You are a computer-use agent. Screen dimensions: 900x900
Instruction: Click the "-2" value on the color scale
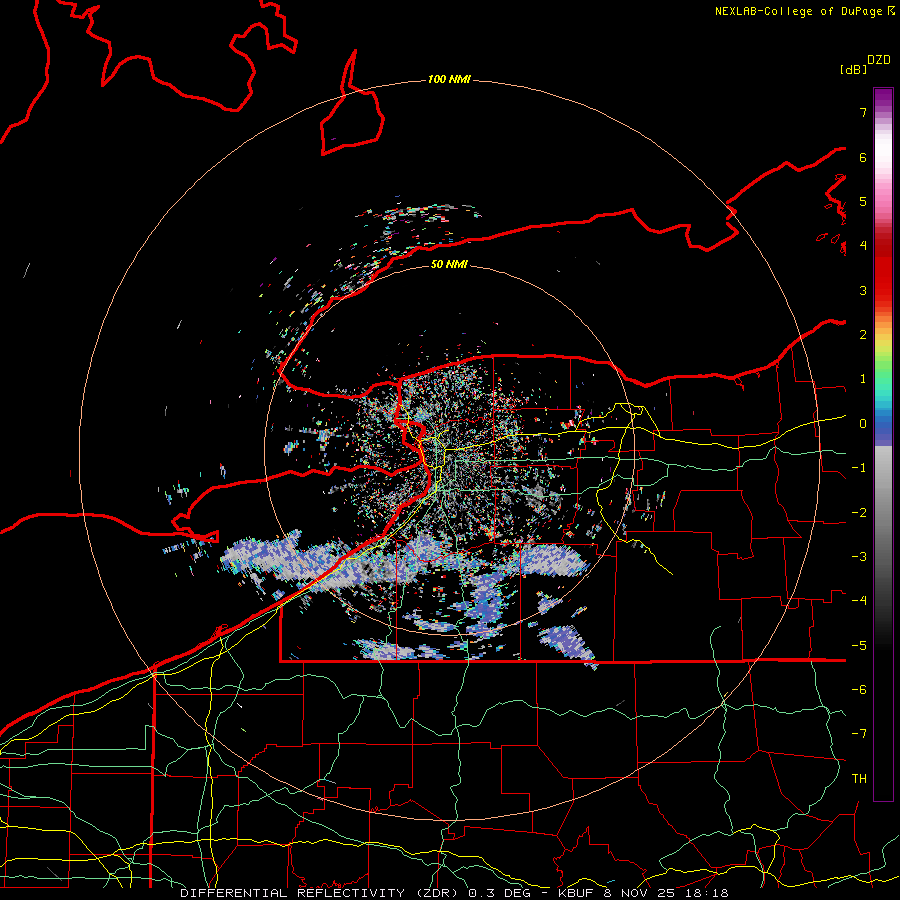[x=859, y=513]
